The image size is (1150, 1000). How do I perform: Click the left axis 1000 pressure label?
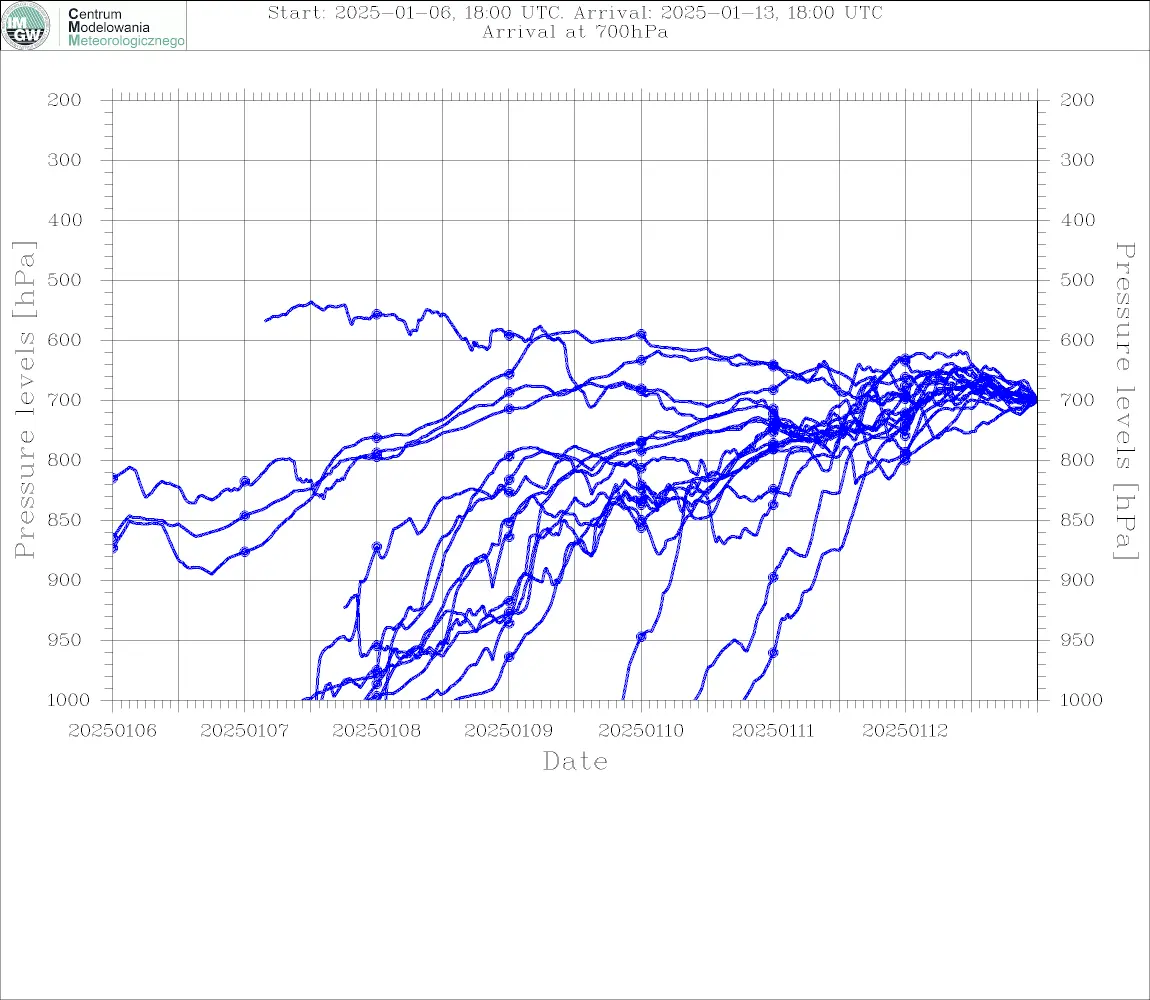pos(69,700)
